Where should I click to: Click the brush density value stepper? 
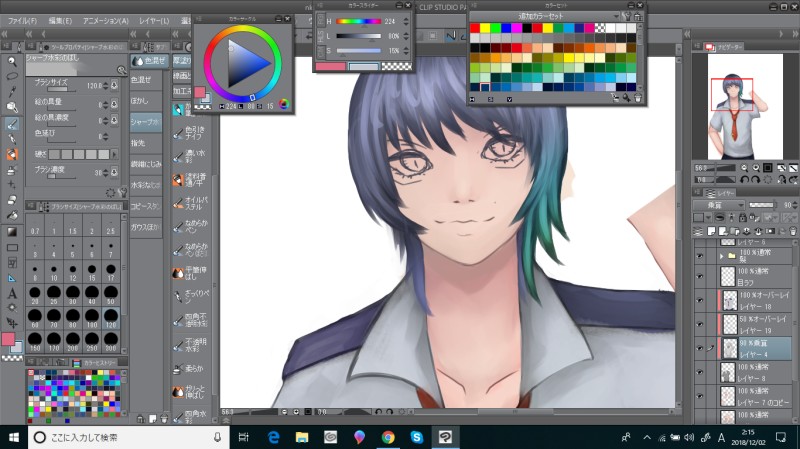point(106,172)
